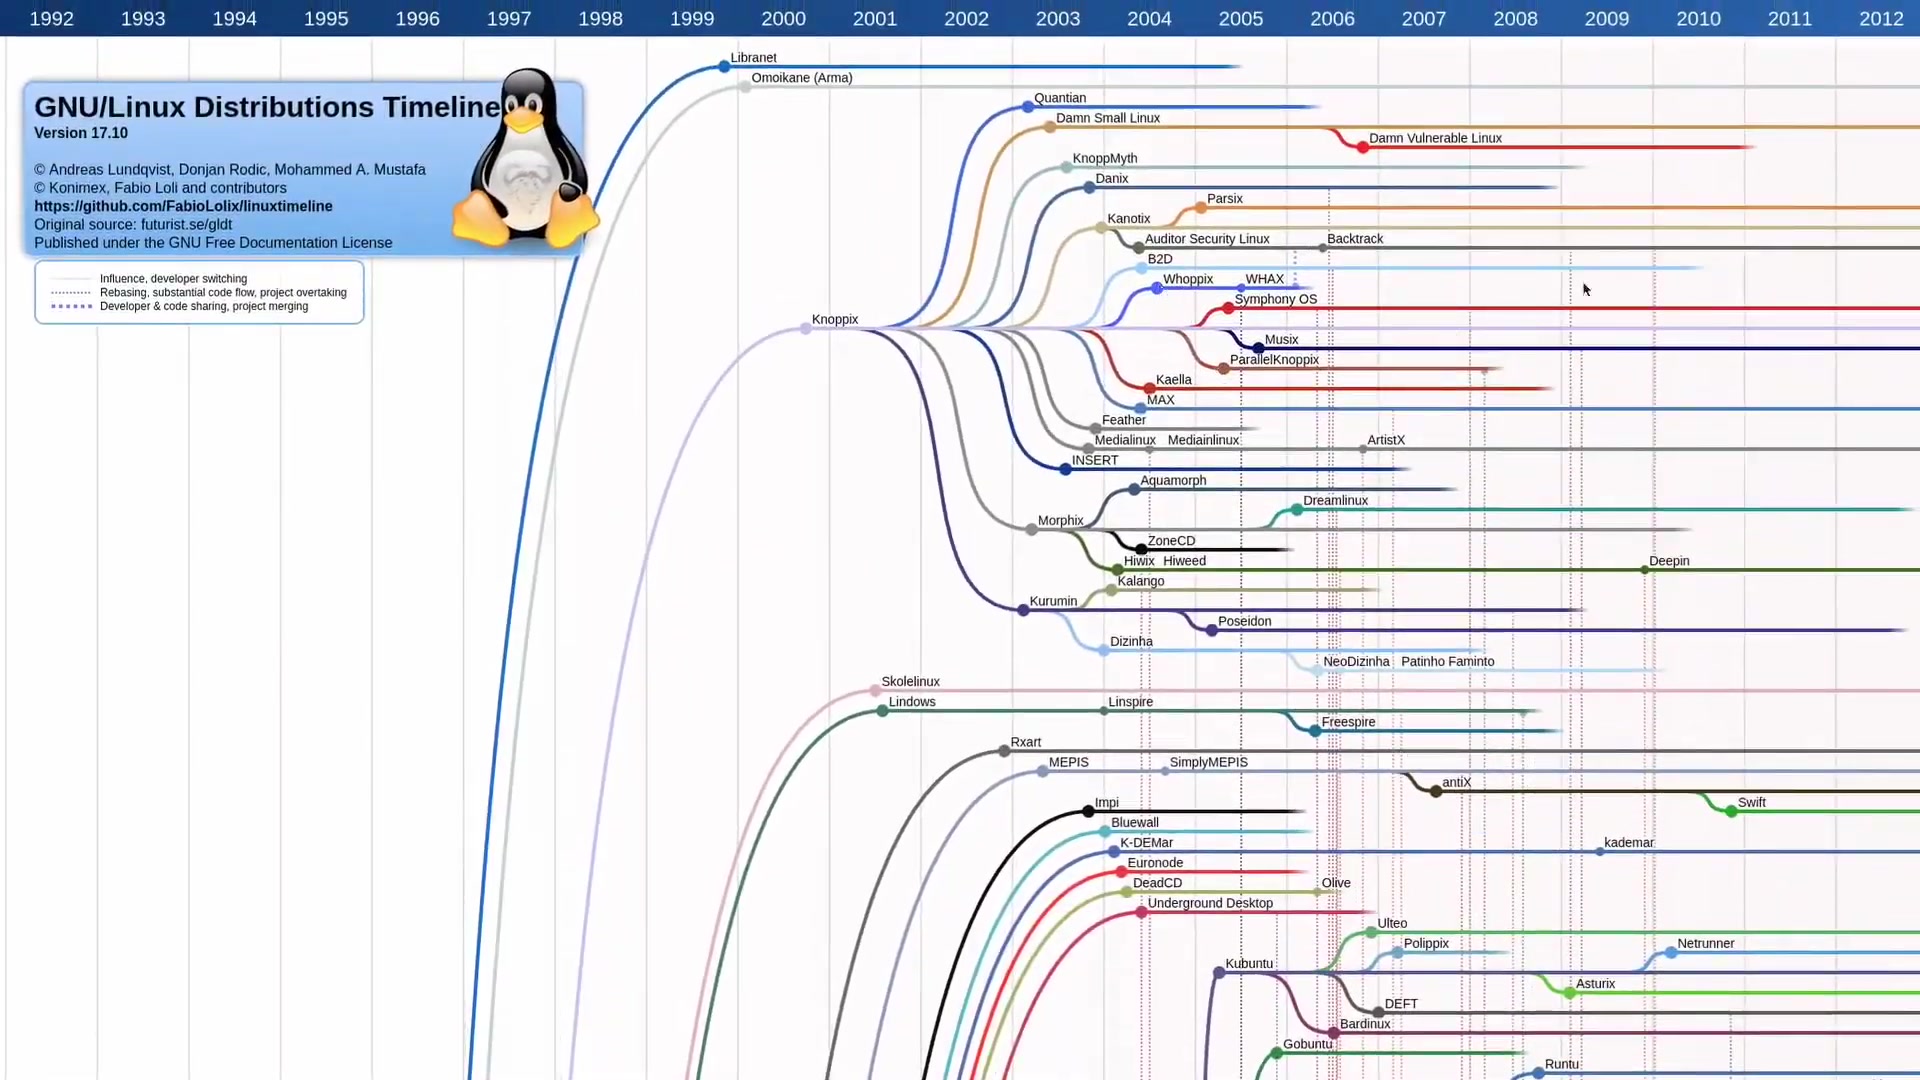Click the Whoppix label
This screenshot has height=1080, width=1920.
(x=1188, y=279)
